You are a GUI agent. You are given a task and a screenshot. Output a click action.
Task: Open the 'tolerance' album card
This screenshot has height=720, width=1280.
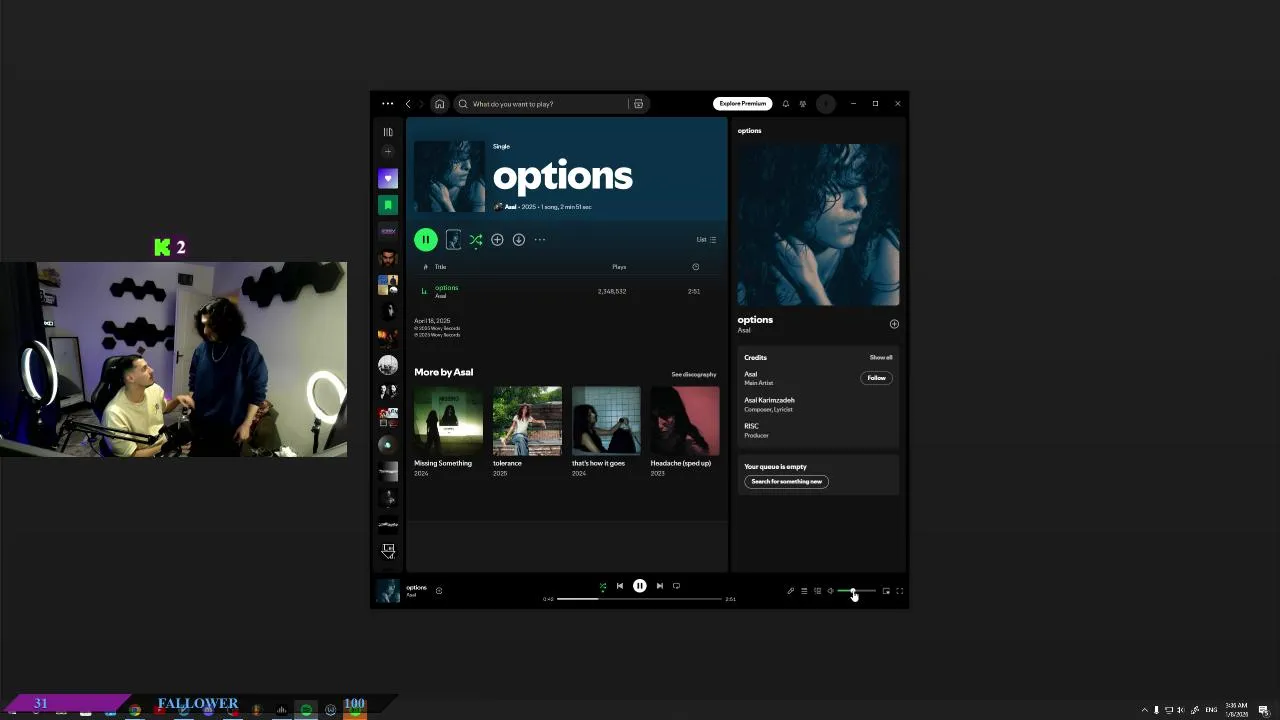click(x=527, y=431)
